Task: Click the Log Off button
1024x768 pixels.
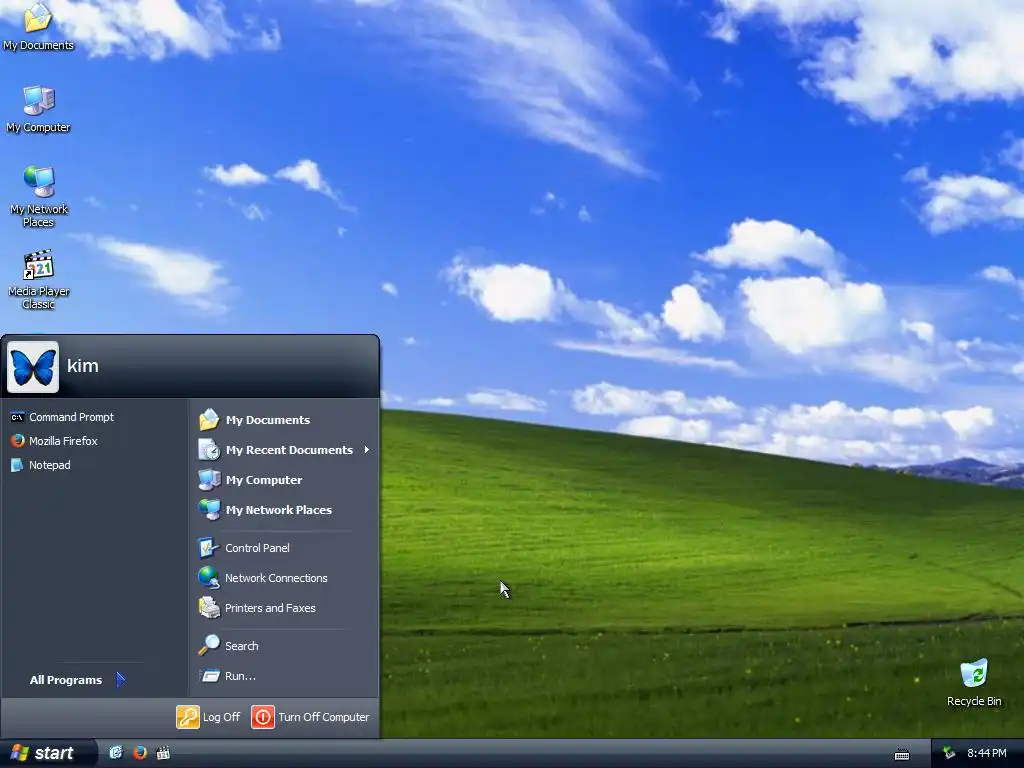Action: (208, 717)
